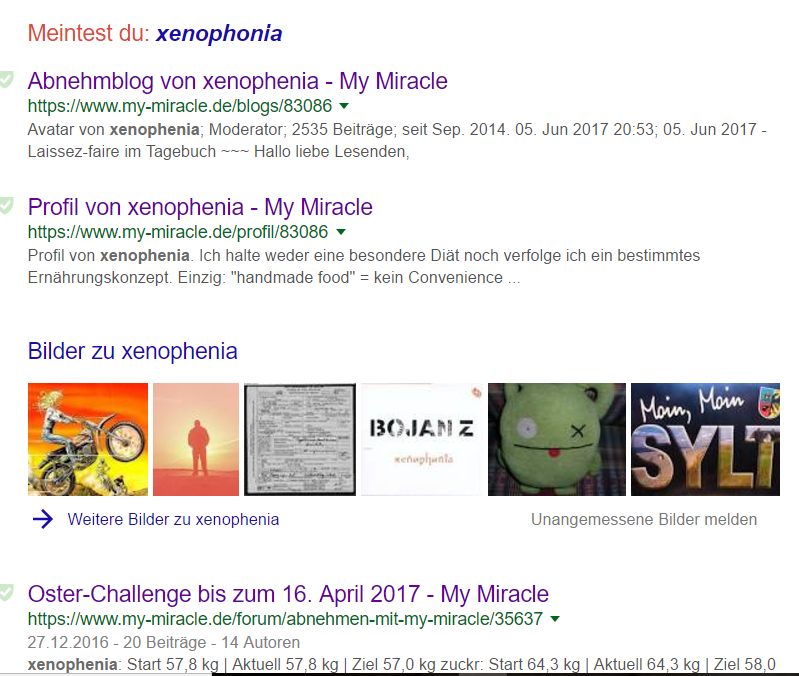Expand the dropdown arrow after profil/83086 URL
Viewport: 799px width, 676px height.
(x=341, y=232)
